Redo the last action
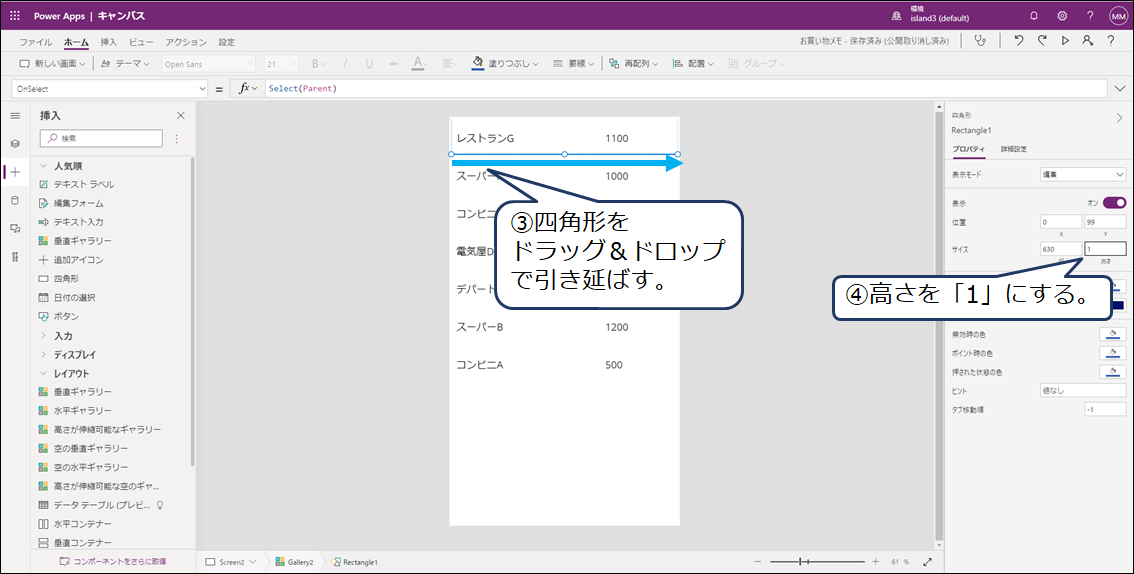Viewport: 1134px width, 574px height. 1041,41
